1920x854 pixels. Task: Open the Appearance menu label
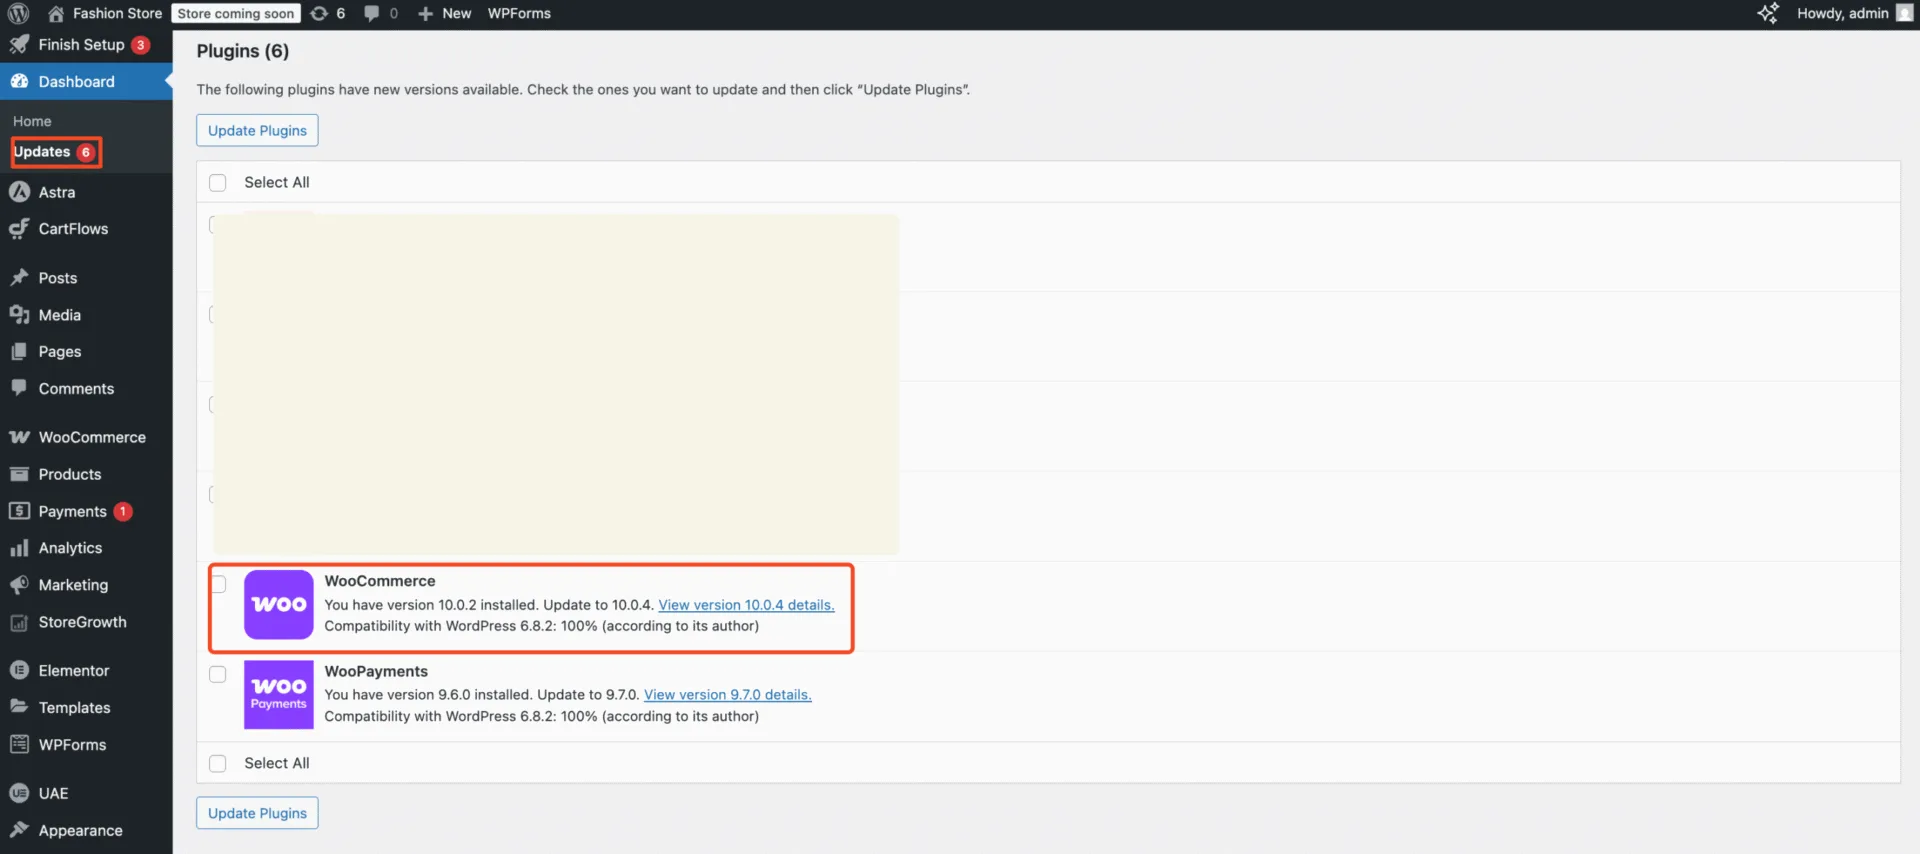point(81,830)
